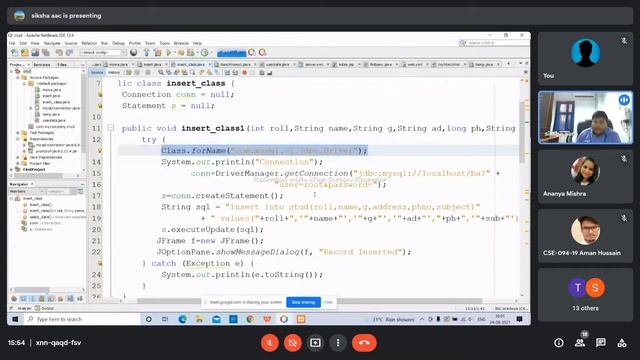Viewport: 640px width, 360px height.
Task: Open the NetBeans Source menu
Action: (x=71, y=43)
